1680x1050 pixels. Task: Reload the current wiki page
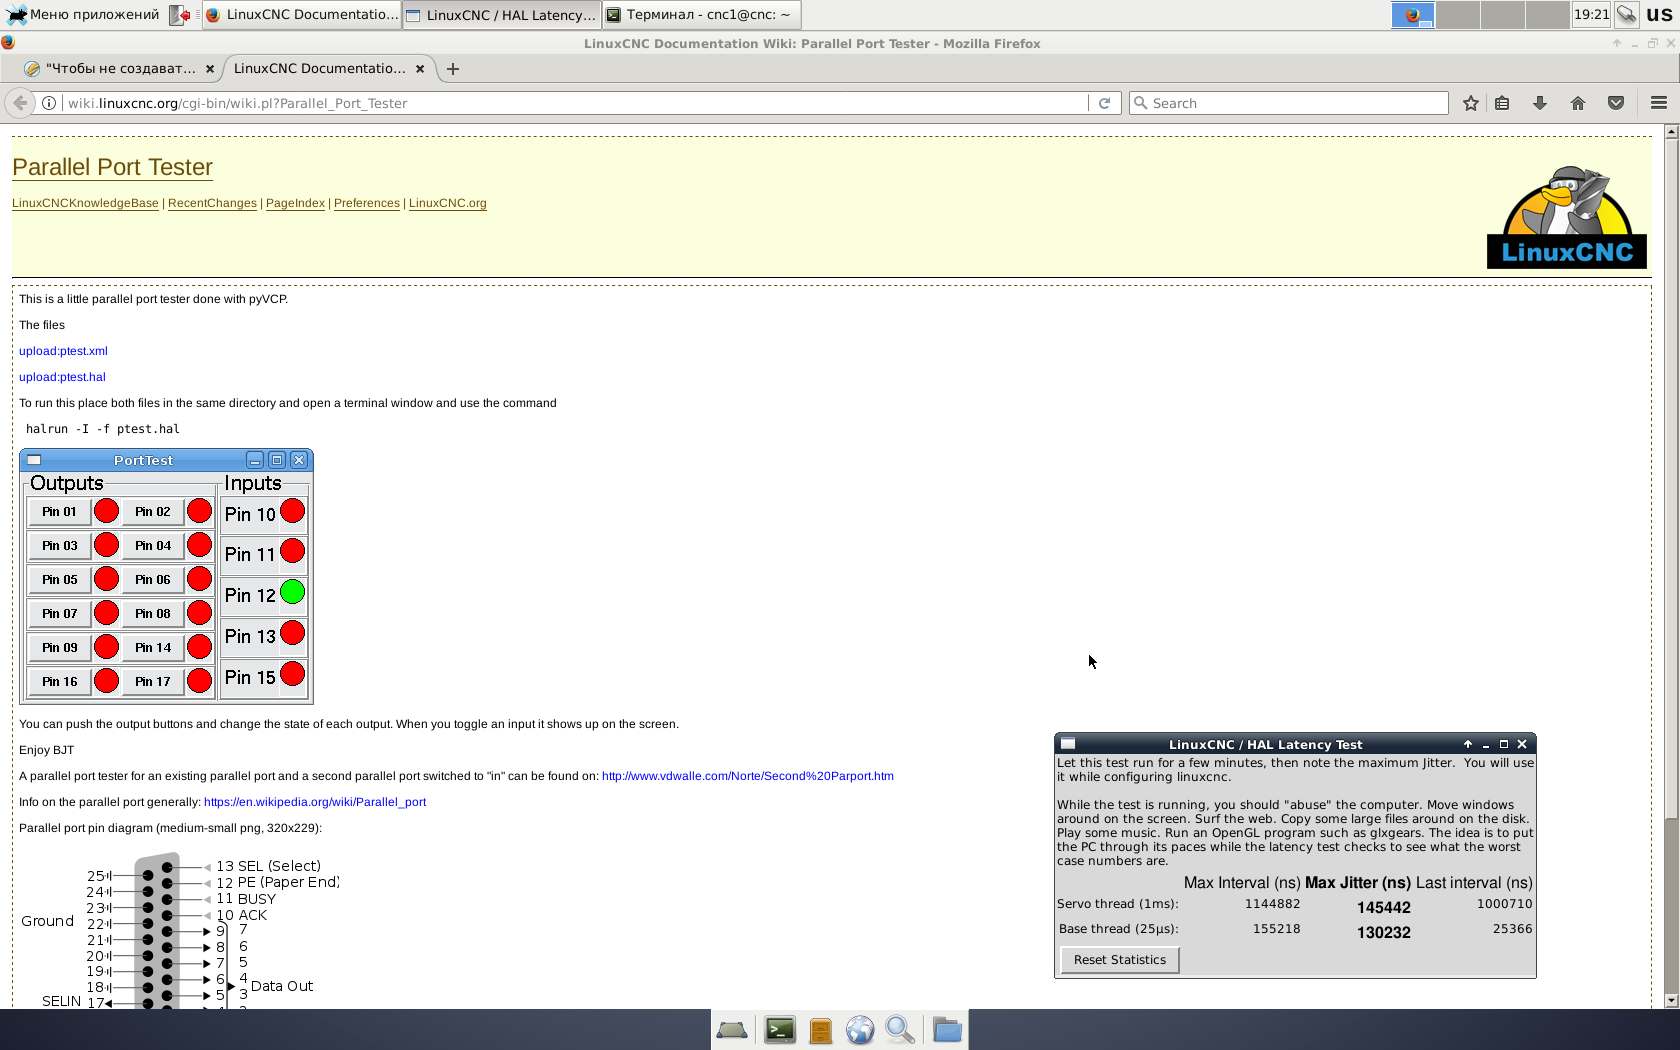click(x=1104, y=103)
